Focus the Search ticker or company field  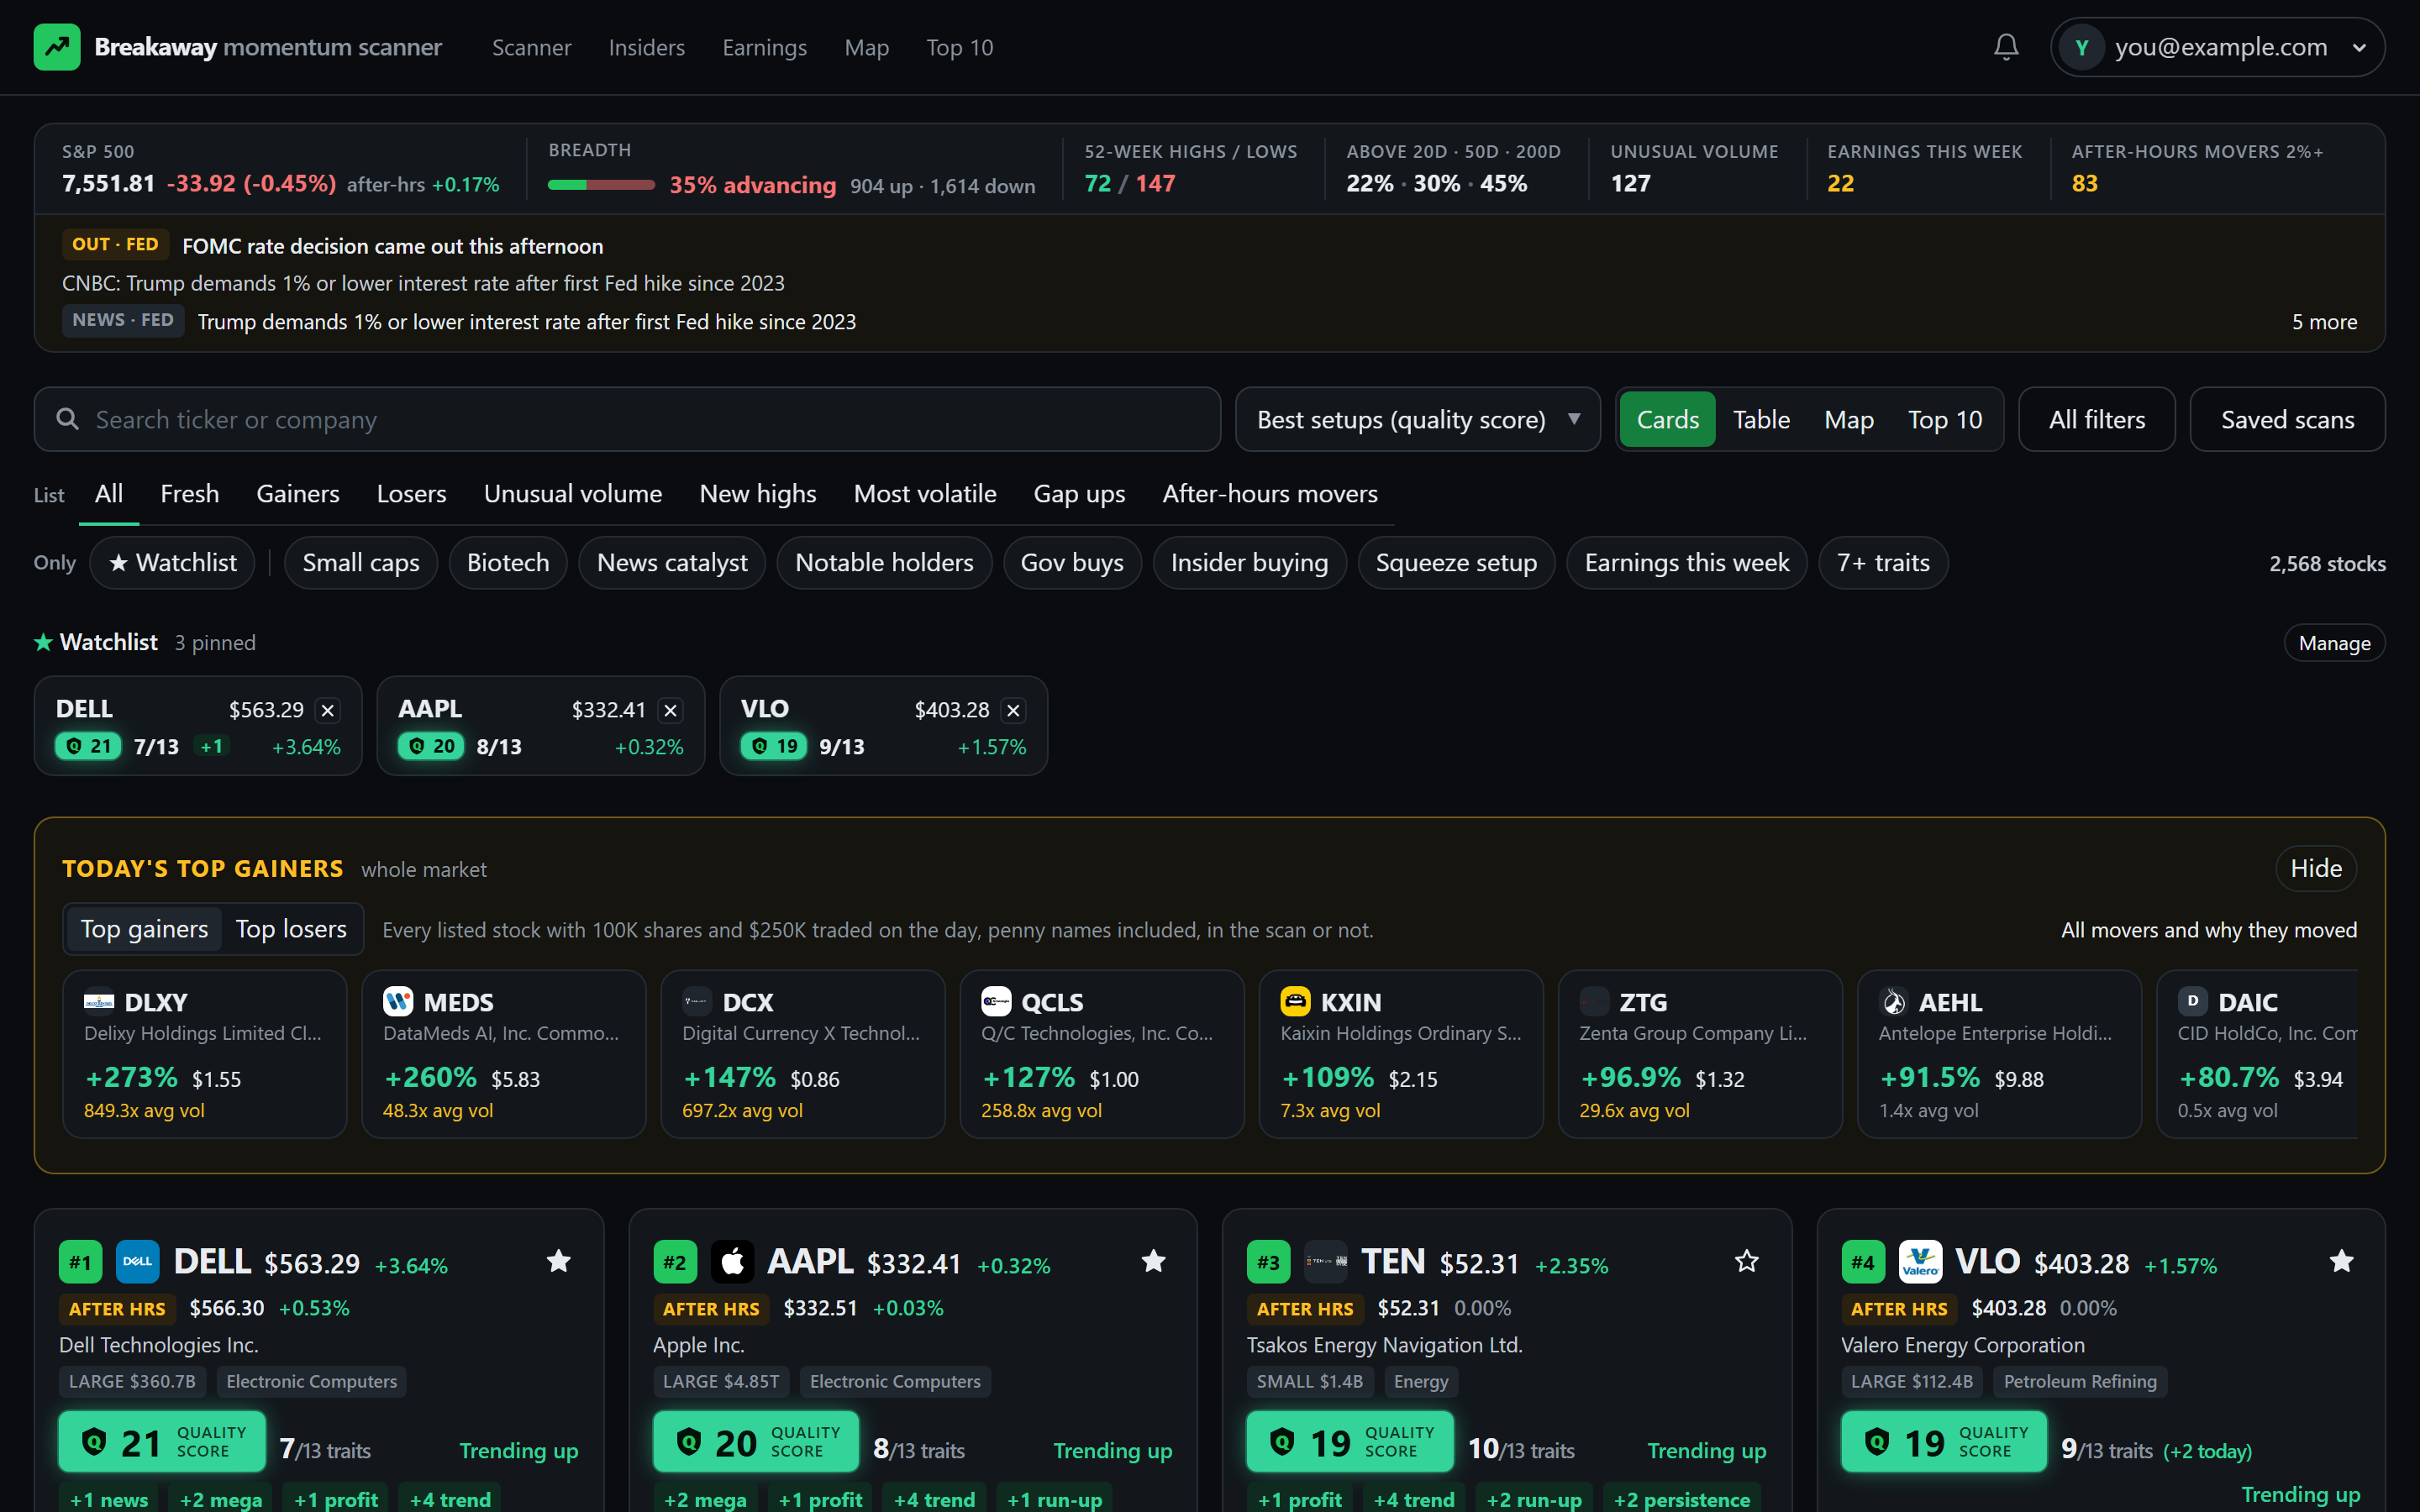click(x=627, y=419)
